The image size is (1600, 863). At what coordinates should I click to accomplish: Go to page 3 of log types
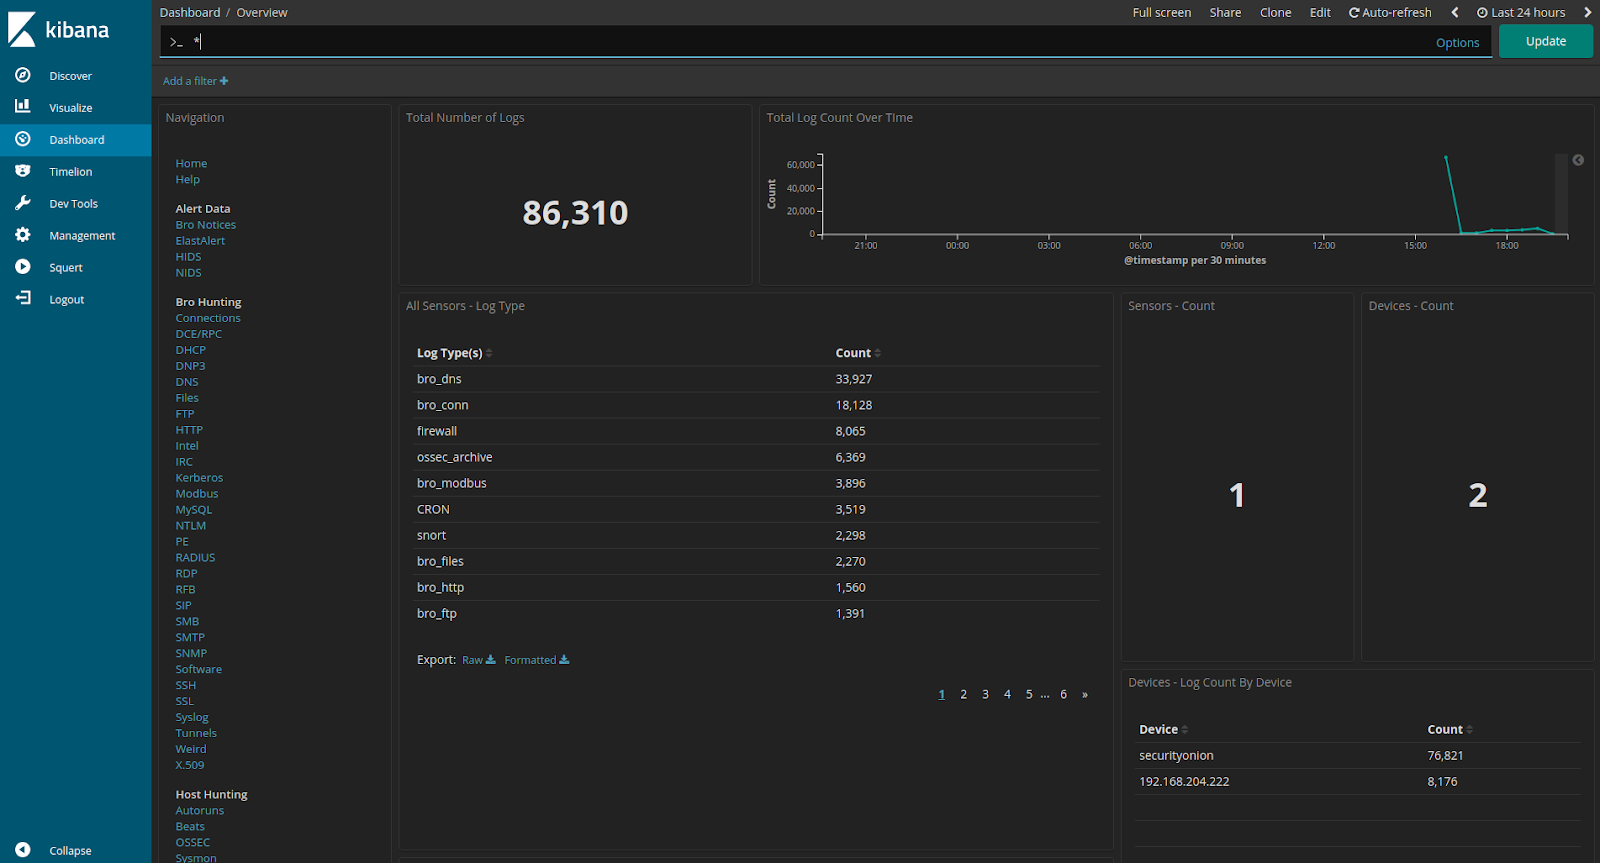pos(985,694)
